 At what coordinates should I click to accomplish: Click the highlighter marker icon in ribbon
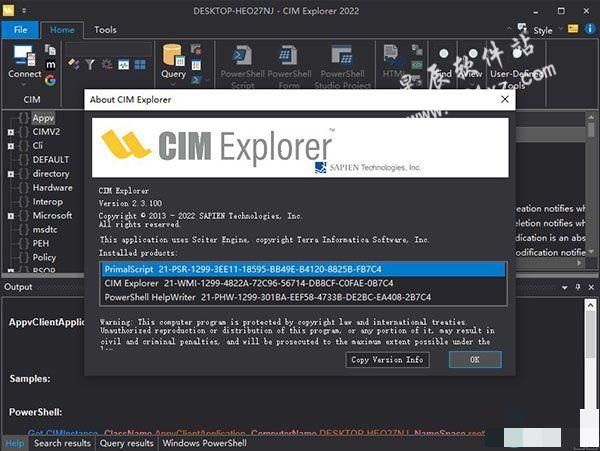tap(74, 64)
